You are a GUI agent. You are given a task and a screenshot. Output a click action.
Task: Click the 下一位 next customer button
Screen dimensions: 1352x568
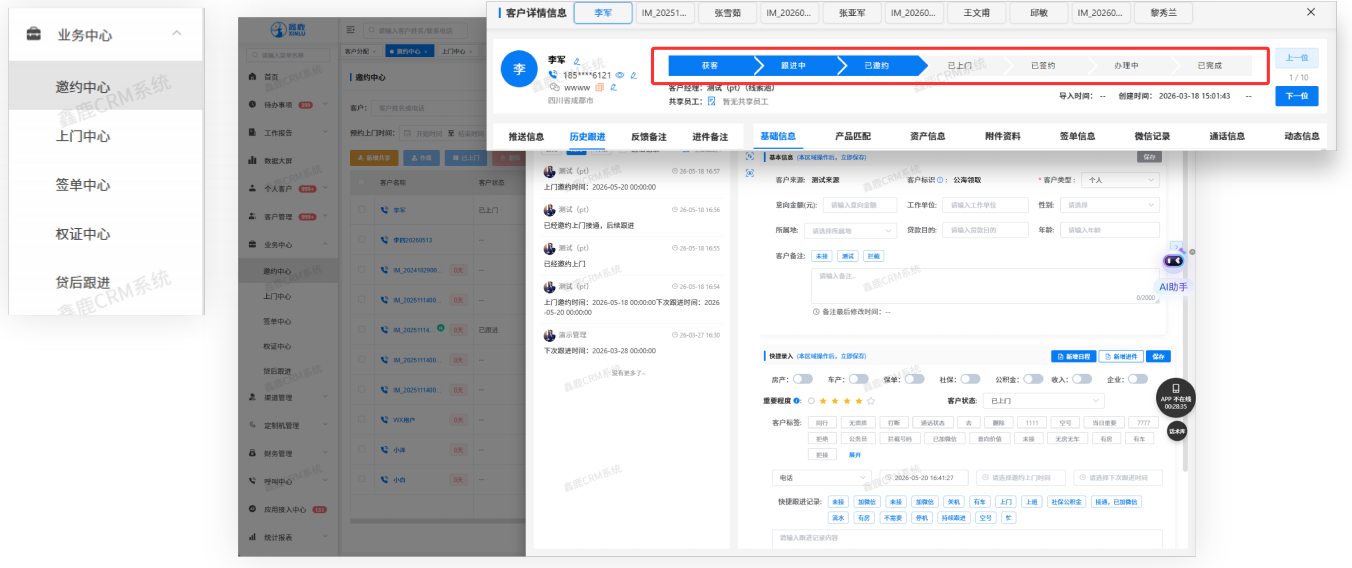pyautogui.click(x=1296, y=96)
